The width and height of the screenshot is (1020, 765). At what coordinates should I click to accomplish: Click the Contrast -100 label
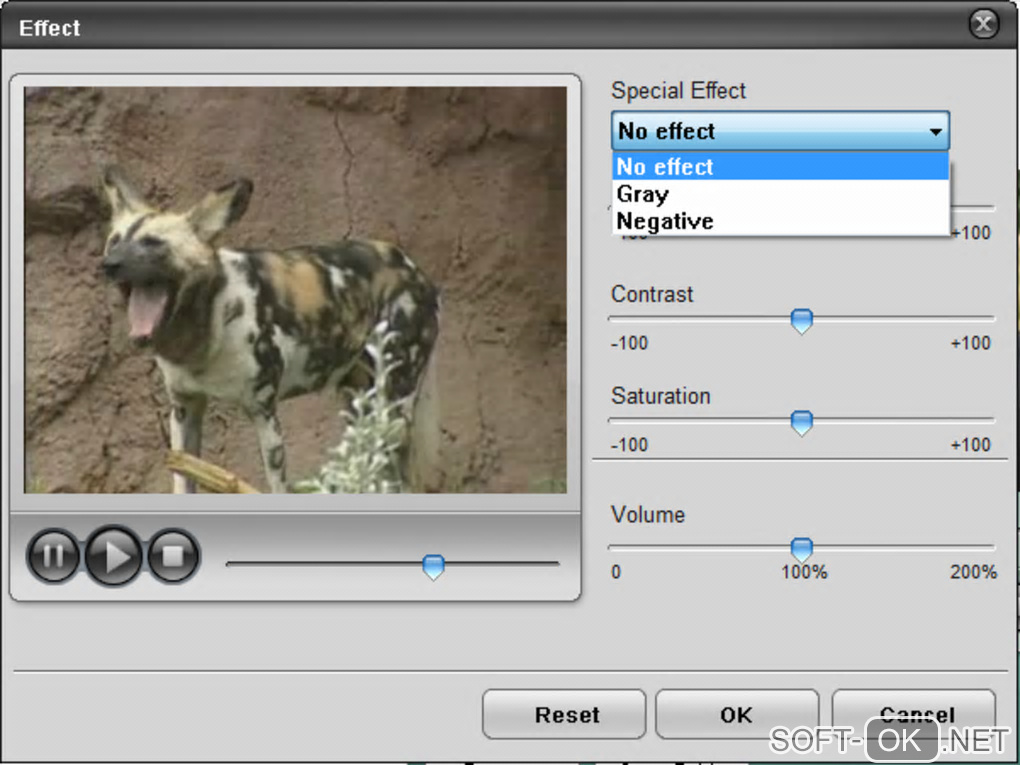(630, 343)
